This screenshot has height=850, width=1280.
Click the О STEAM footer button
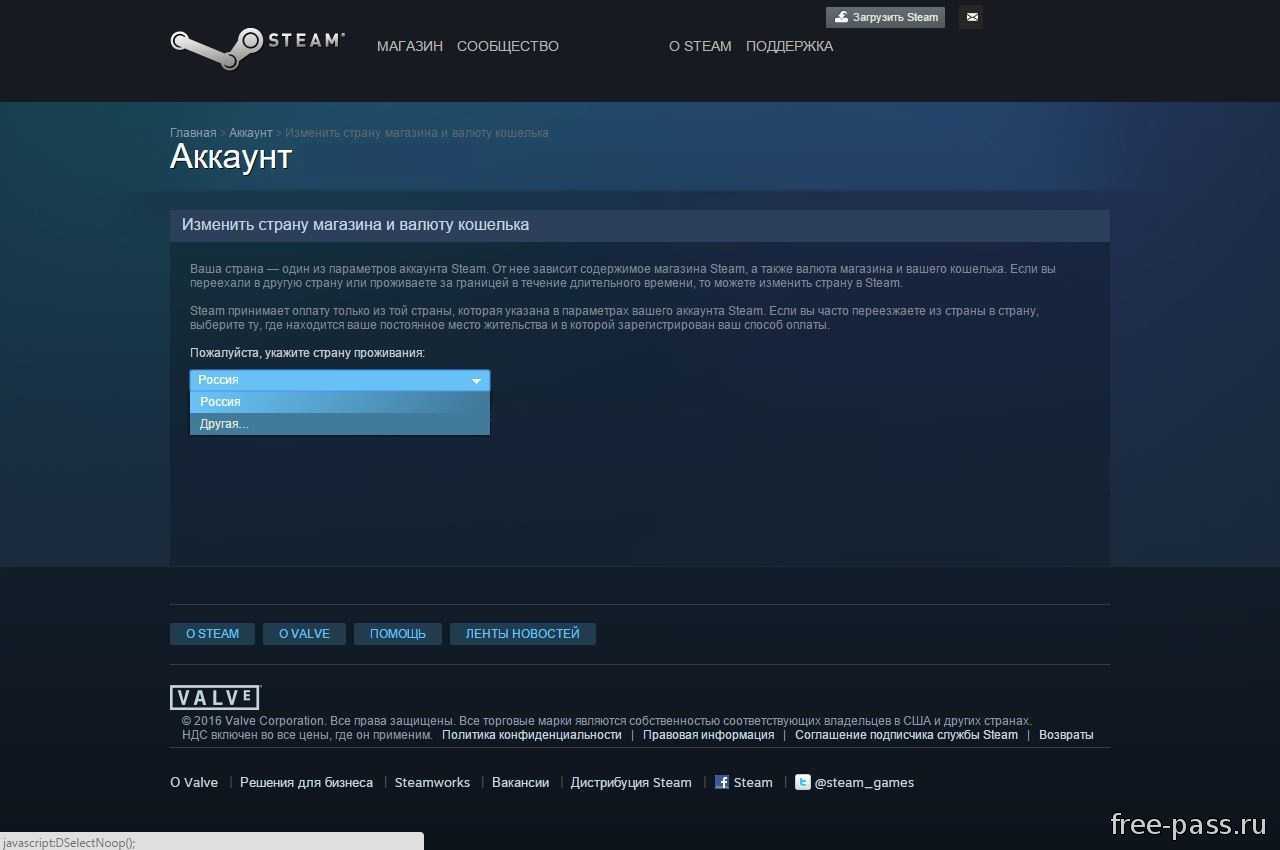click(x=212, y=634)
